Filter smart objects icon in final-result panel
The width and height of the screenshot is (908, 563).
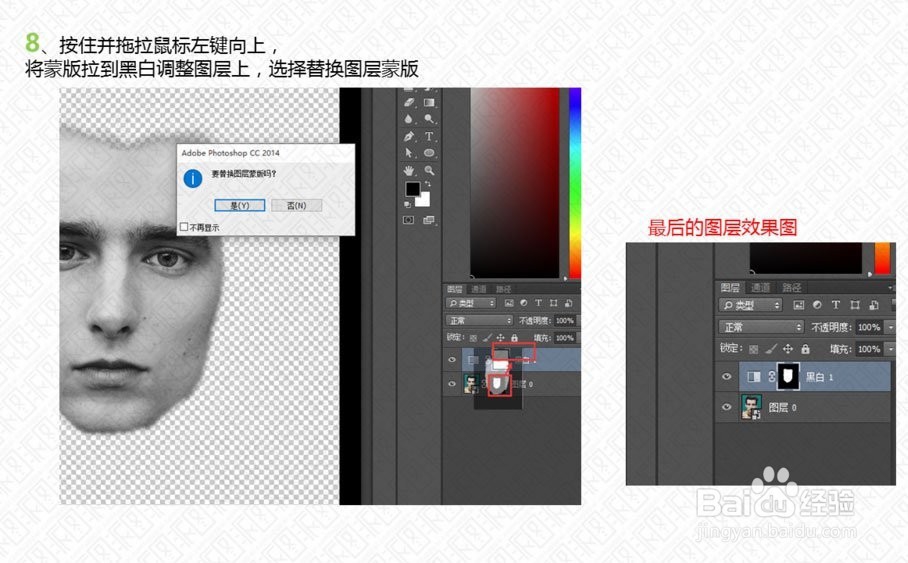point(874,305)
